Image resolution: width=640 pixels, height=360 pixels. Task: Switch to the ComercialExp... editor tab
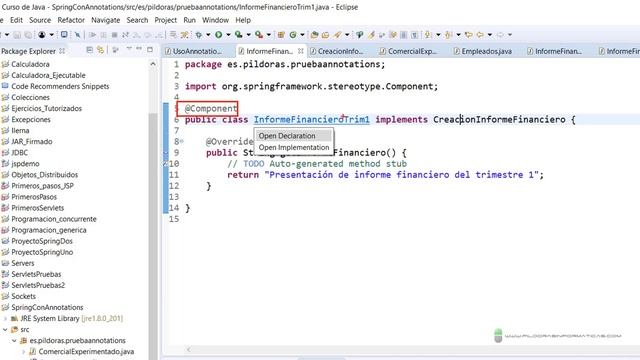click(x=412, y=51)
